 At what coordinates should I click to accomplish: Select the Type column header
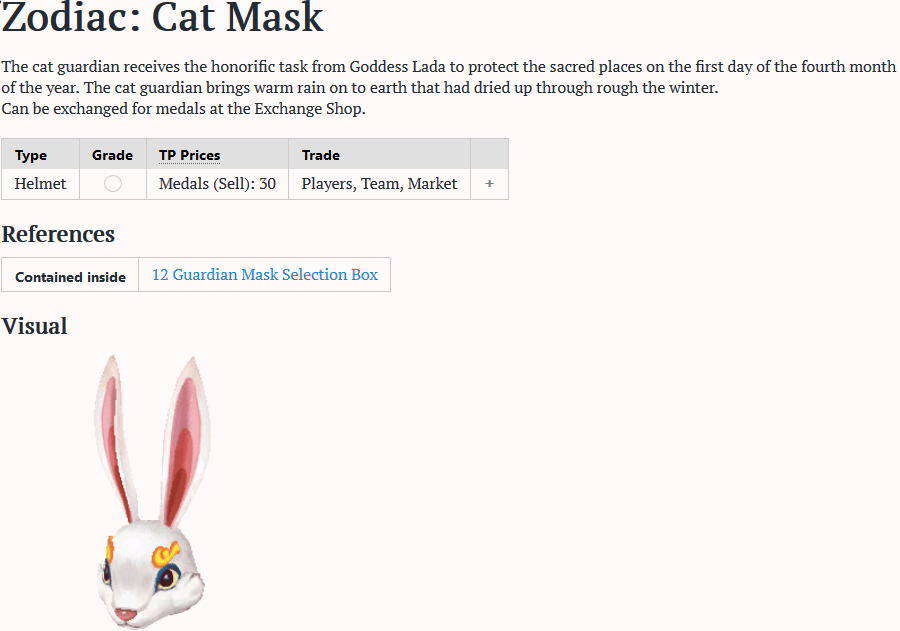point(31,155)
